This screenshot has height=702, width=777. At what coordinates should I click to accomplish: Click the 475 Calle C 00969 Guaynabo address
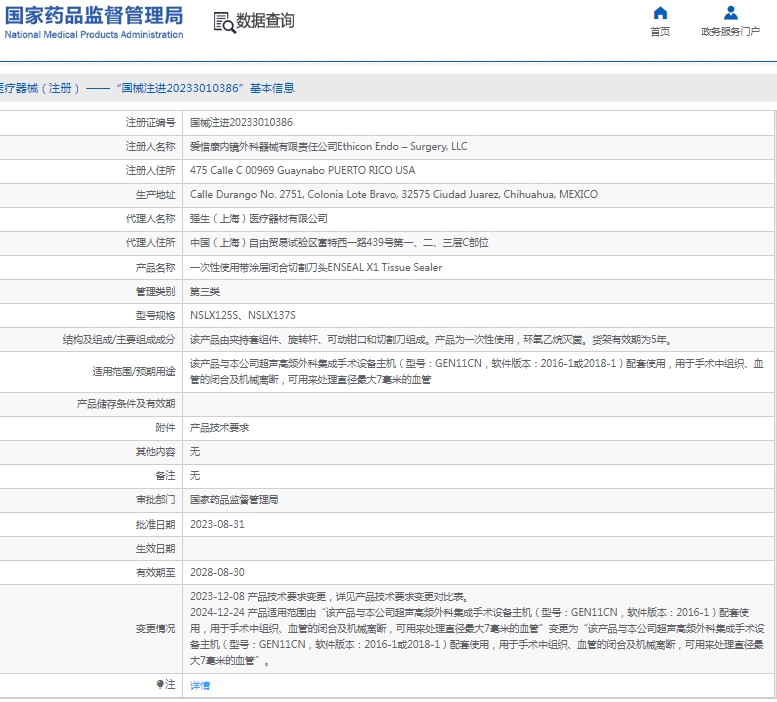[302, 170]
